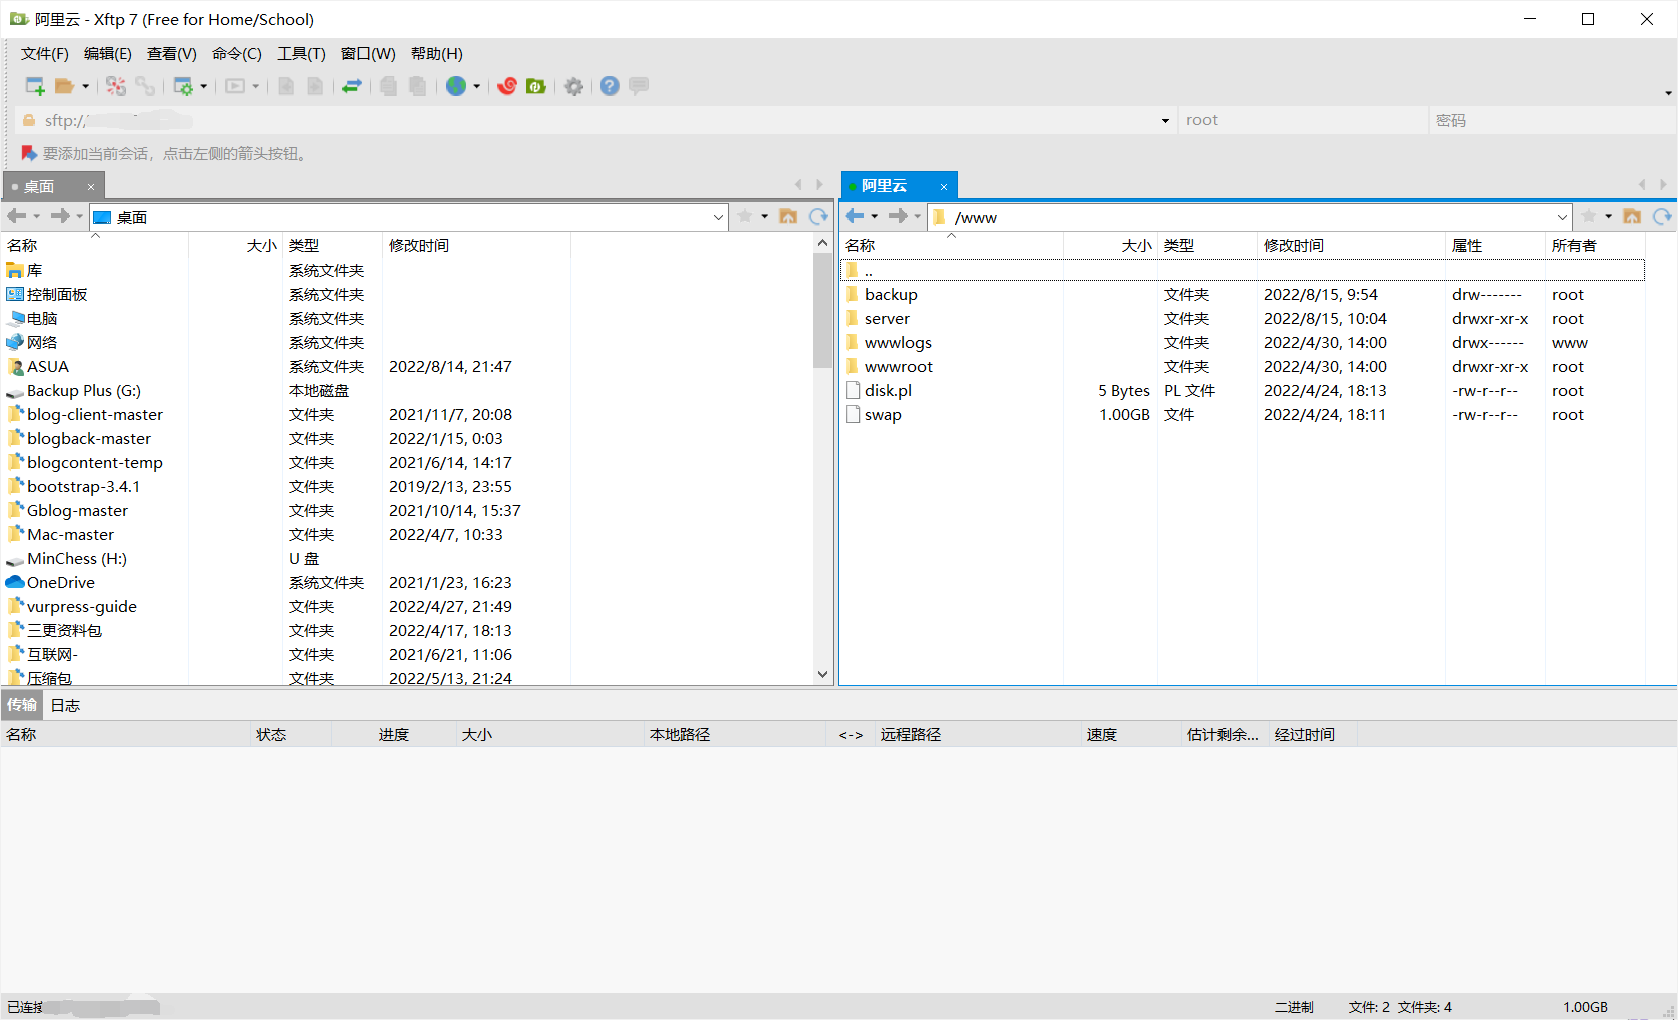Screen dimensions: 1678x1020
Task: Click the transfer-right file toolbar icon
Action: click(x=315, y=86)
